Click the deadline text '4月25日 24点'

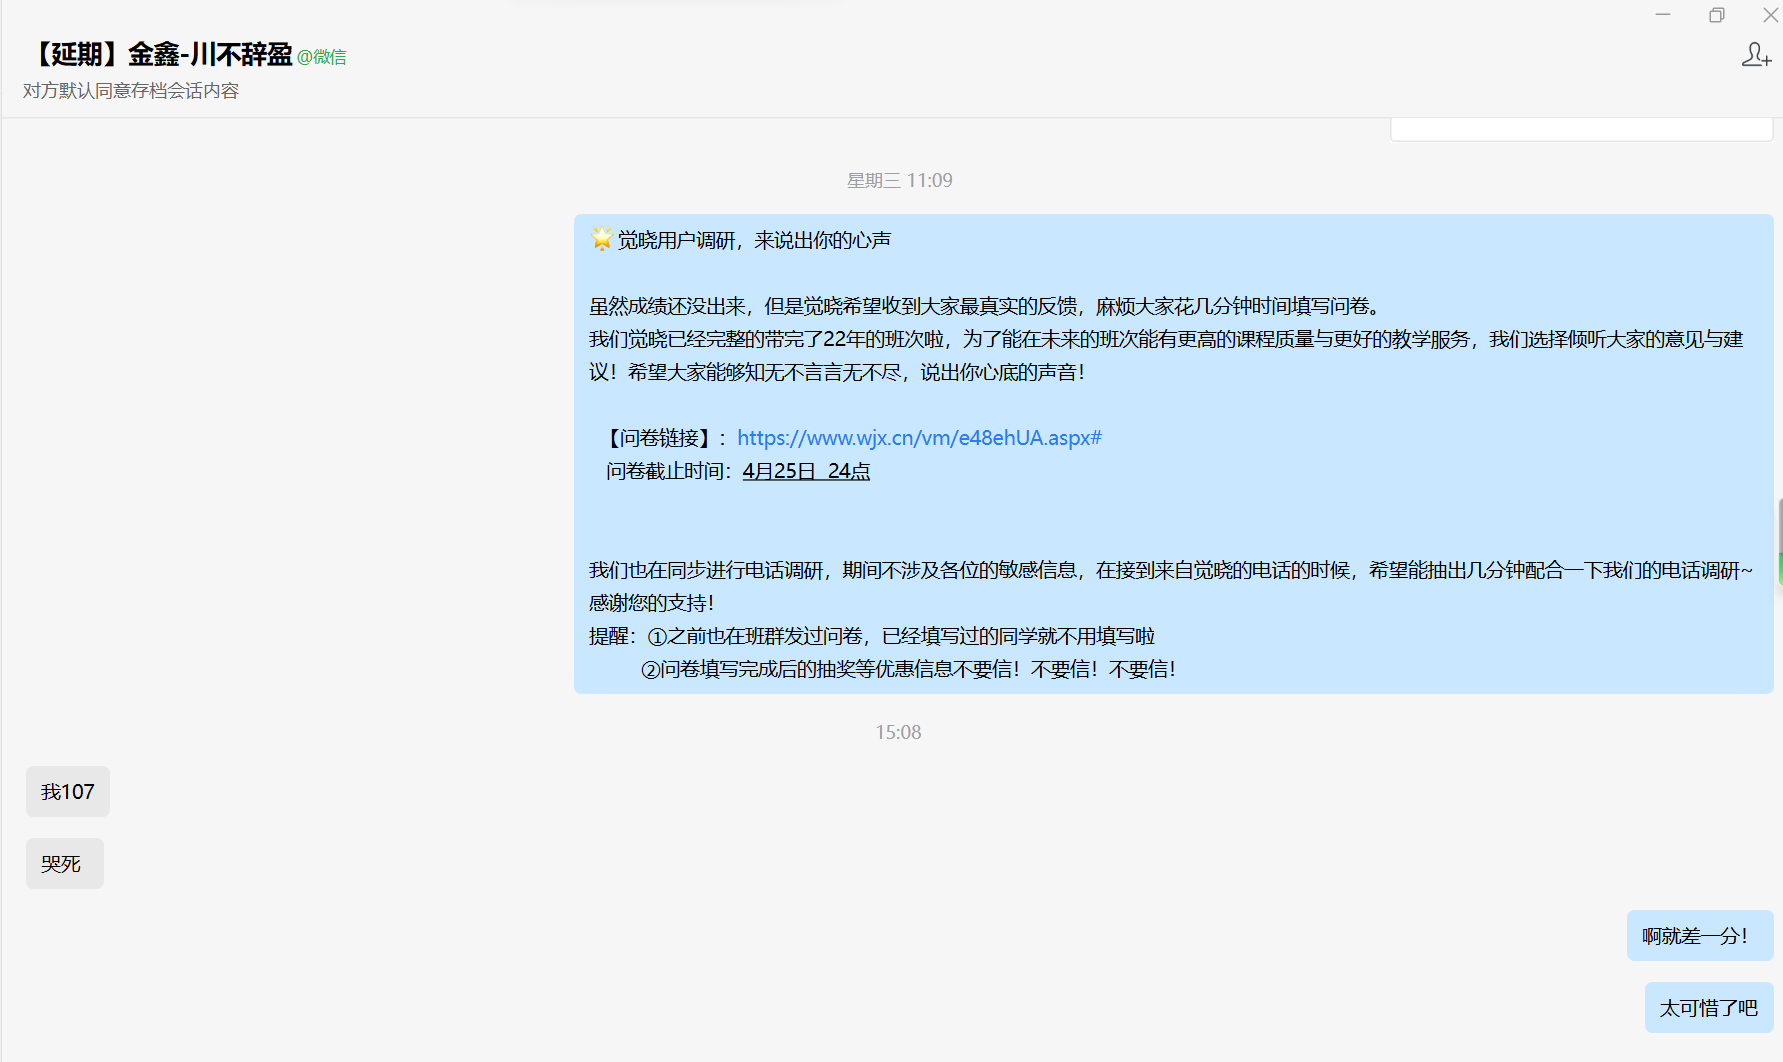click(x=806, y=471)
